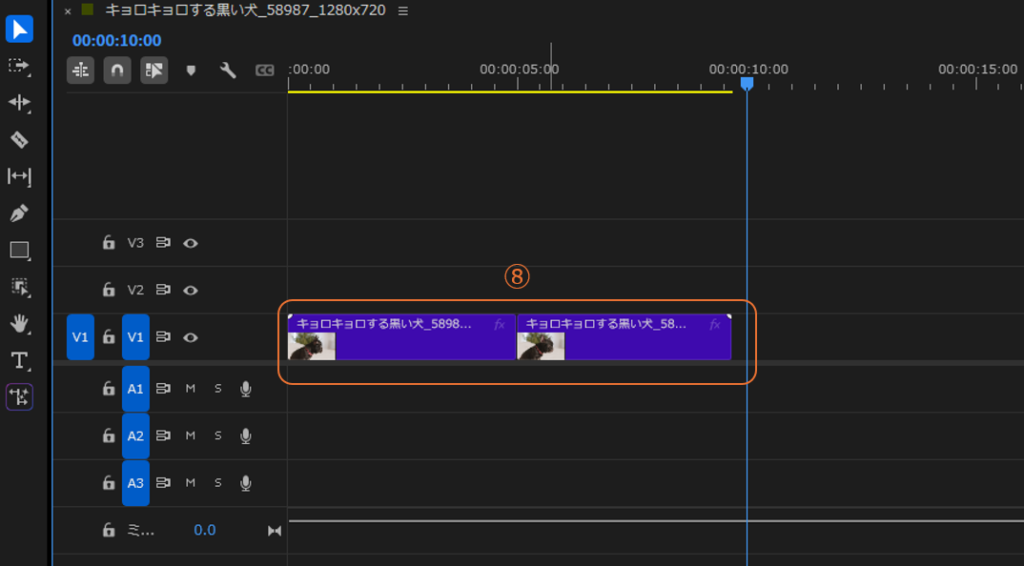Close the sequence tab
1024x566 pixels.
(x=68, y=11)
